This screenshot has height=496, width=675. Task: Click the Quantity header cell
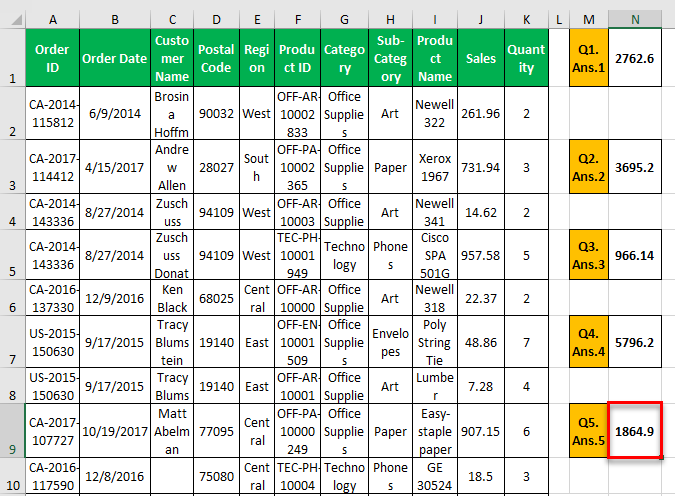point(526,58)
